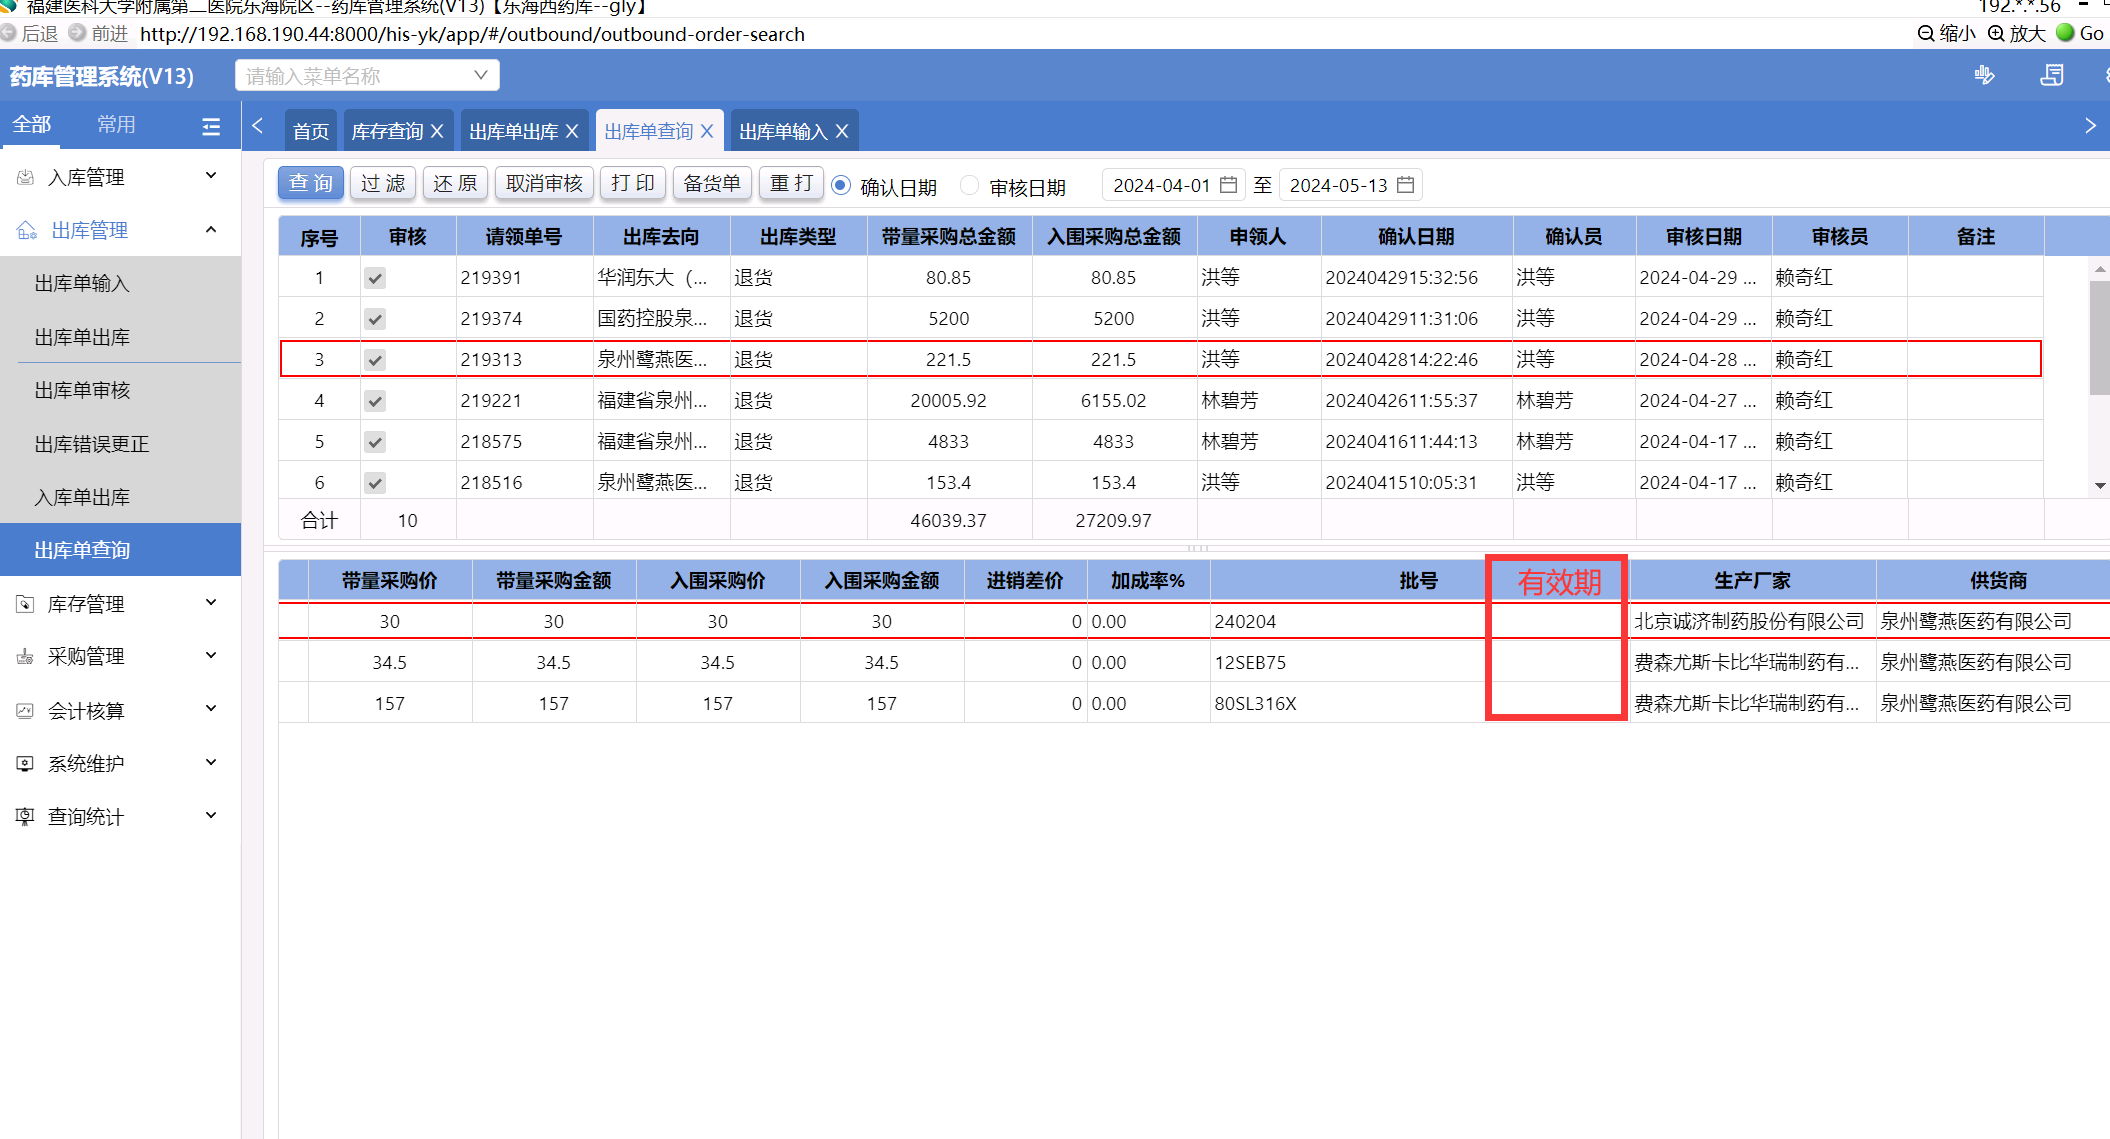
Task: Open 出库单审核 in the sidebar
Action: click(x=83, y=390)
